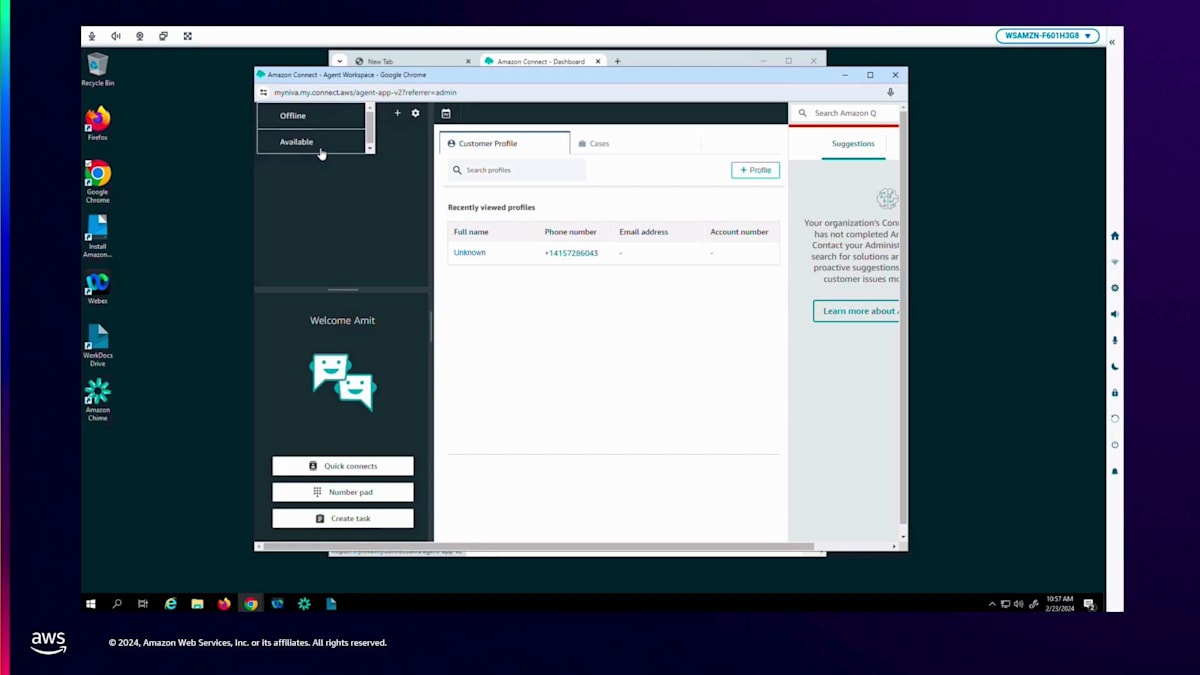Screen dimensions: 1200x675
Task: Open the WorkDocs Drive desktop shortcut
Action: (98, 343)
